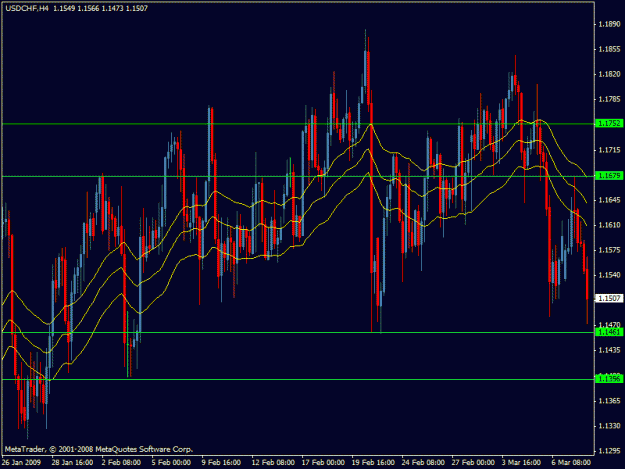Click the OHLC values 1.1549 1.1566 1.1473 1.1507
The height and width of the screenshot is (469, 625).
tap(100, 8)
